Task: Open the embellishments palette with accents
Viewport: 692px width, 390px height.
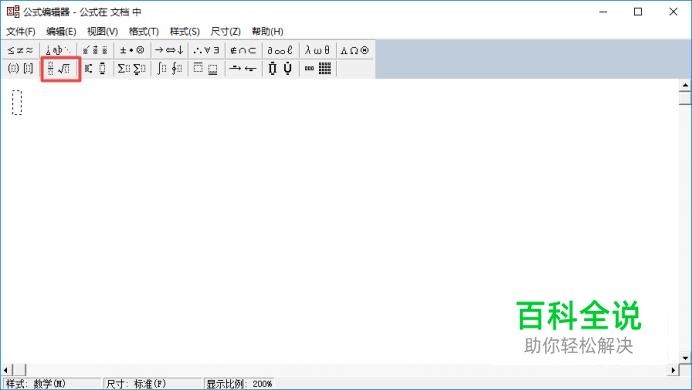Action: (x=95, y=50)
